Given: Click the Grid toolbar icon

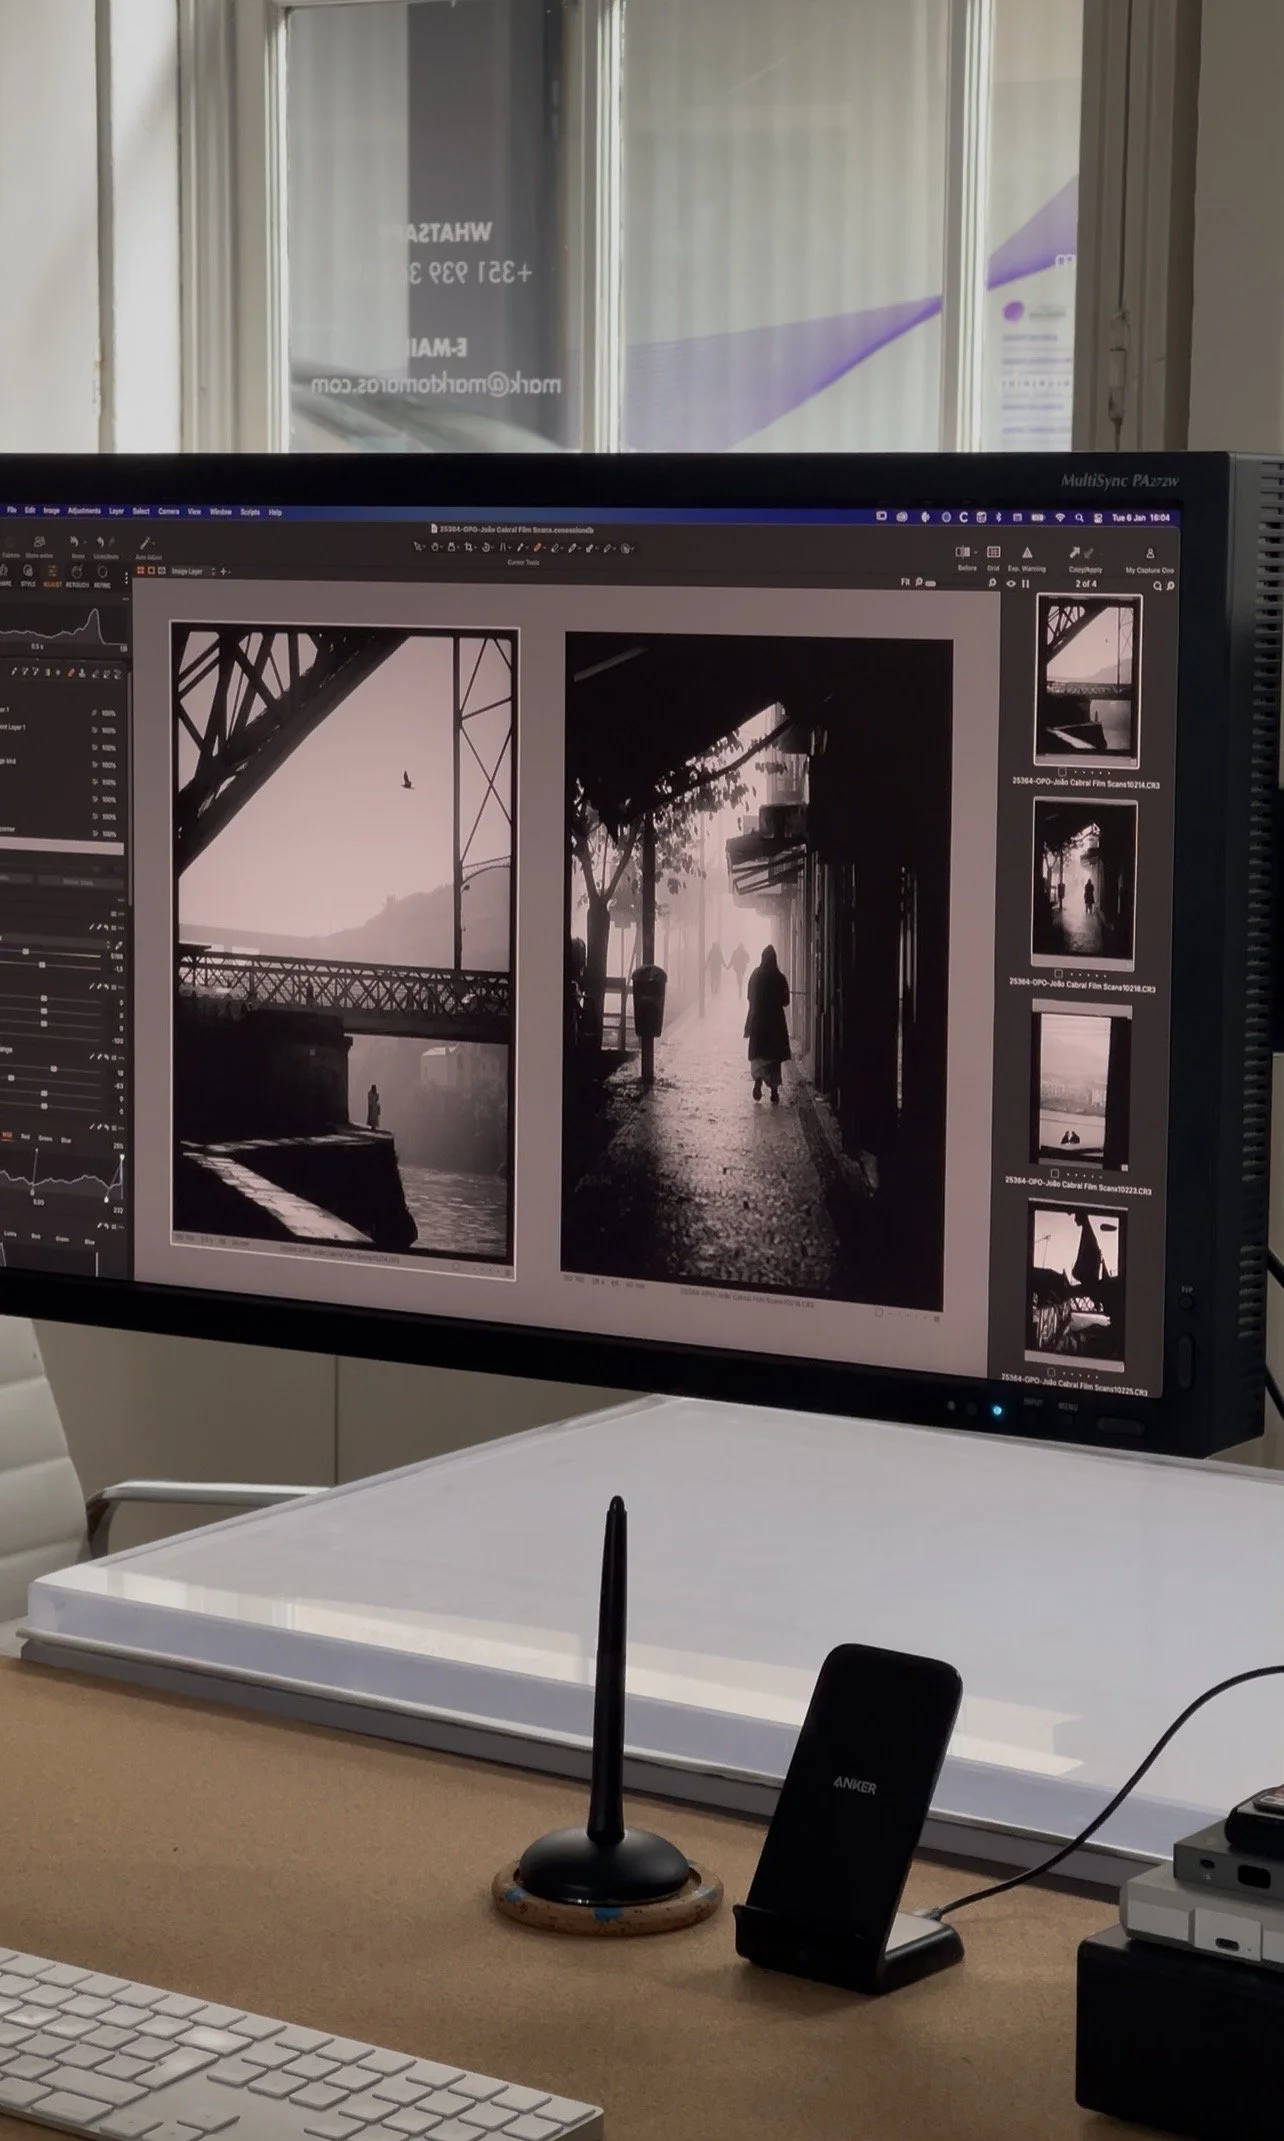Looking at the screenshot, I should pyautogui.click(x=993, y=552).
